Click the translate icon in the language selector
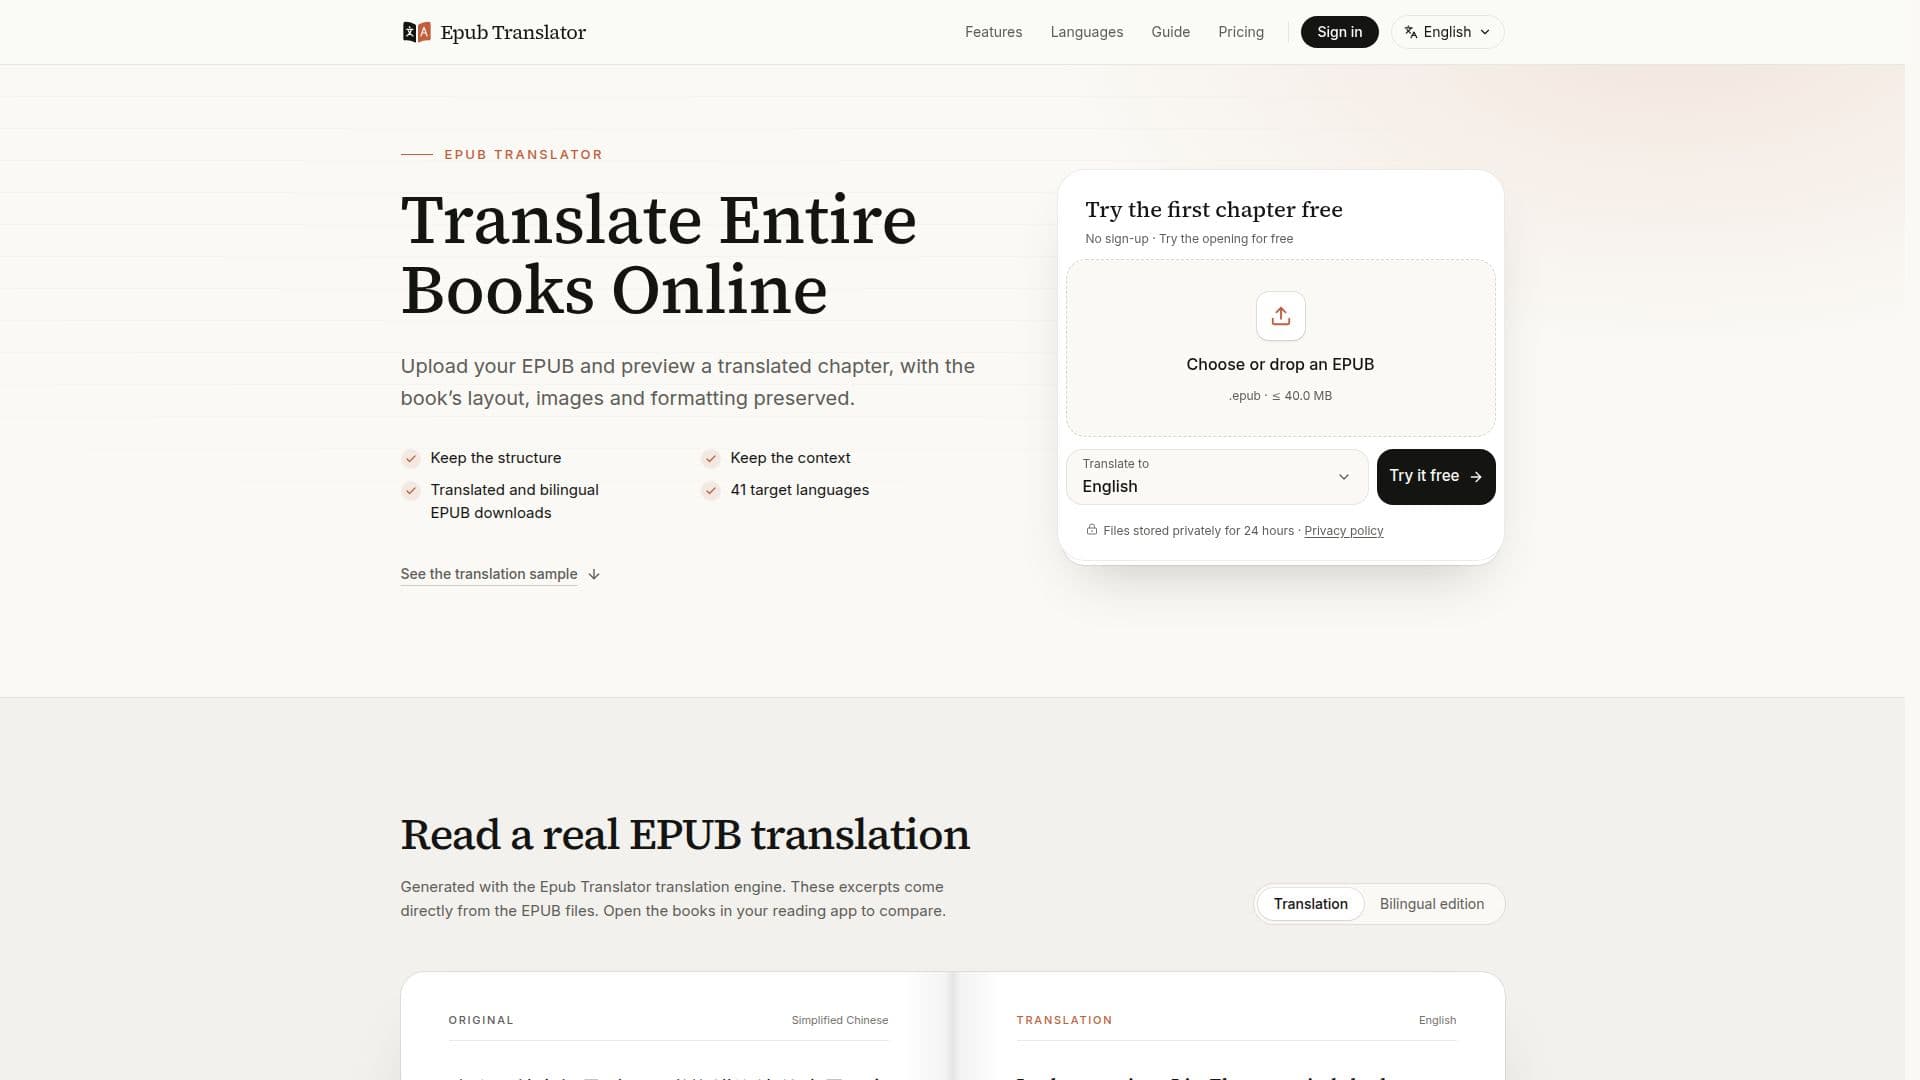 (1410, 32)
